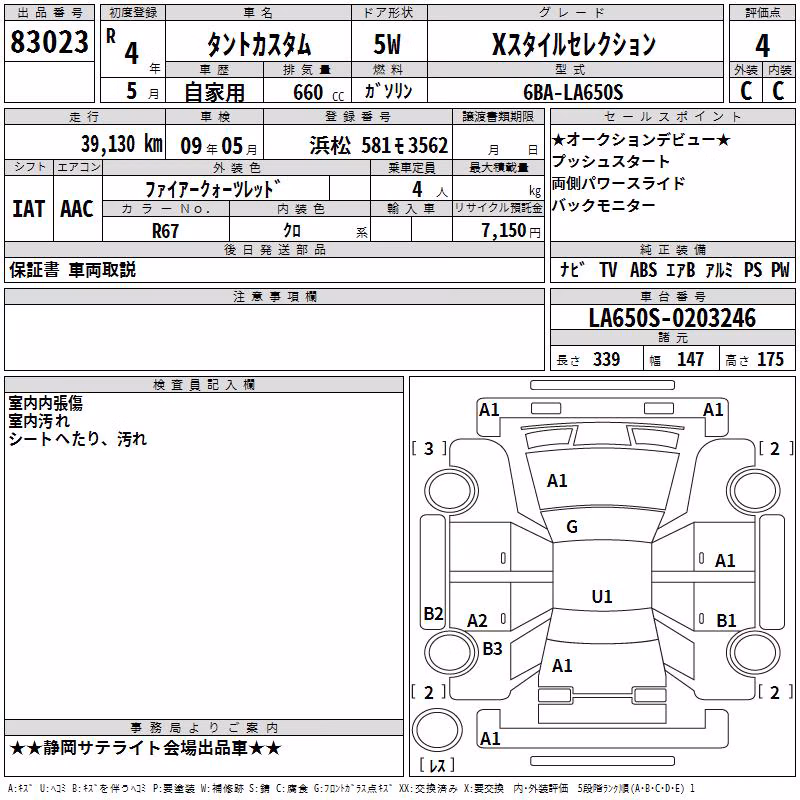
Task: Click inspector note シートへたり、汚れ
Action: pos(78,439)
